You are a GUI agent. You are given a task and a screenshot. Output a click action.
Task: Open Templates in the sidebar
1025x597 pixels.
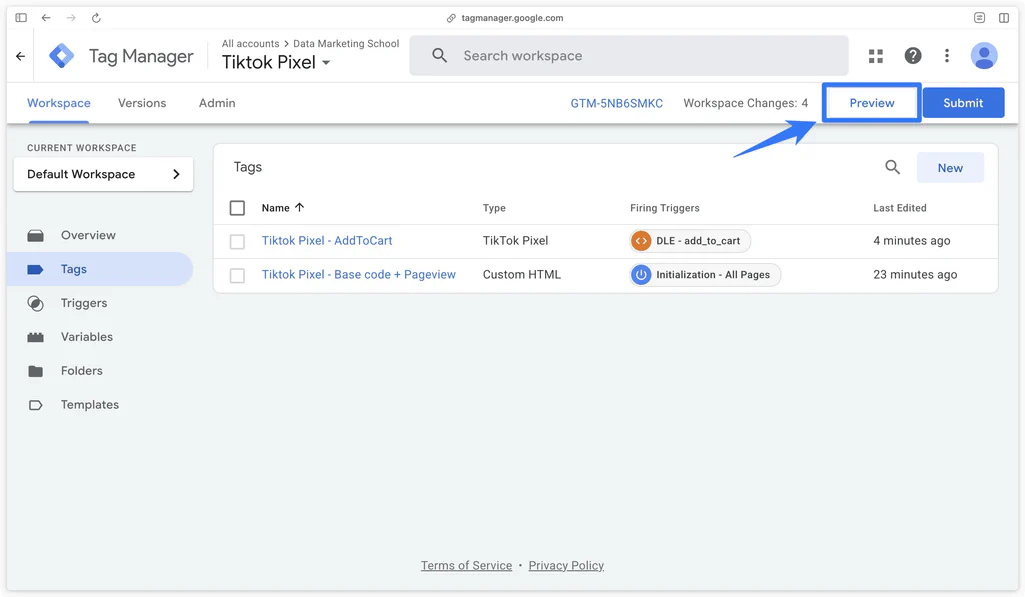(x=90, y=405)
